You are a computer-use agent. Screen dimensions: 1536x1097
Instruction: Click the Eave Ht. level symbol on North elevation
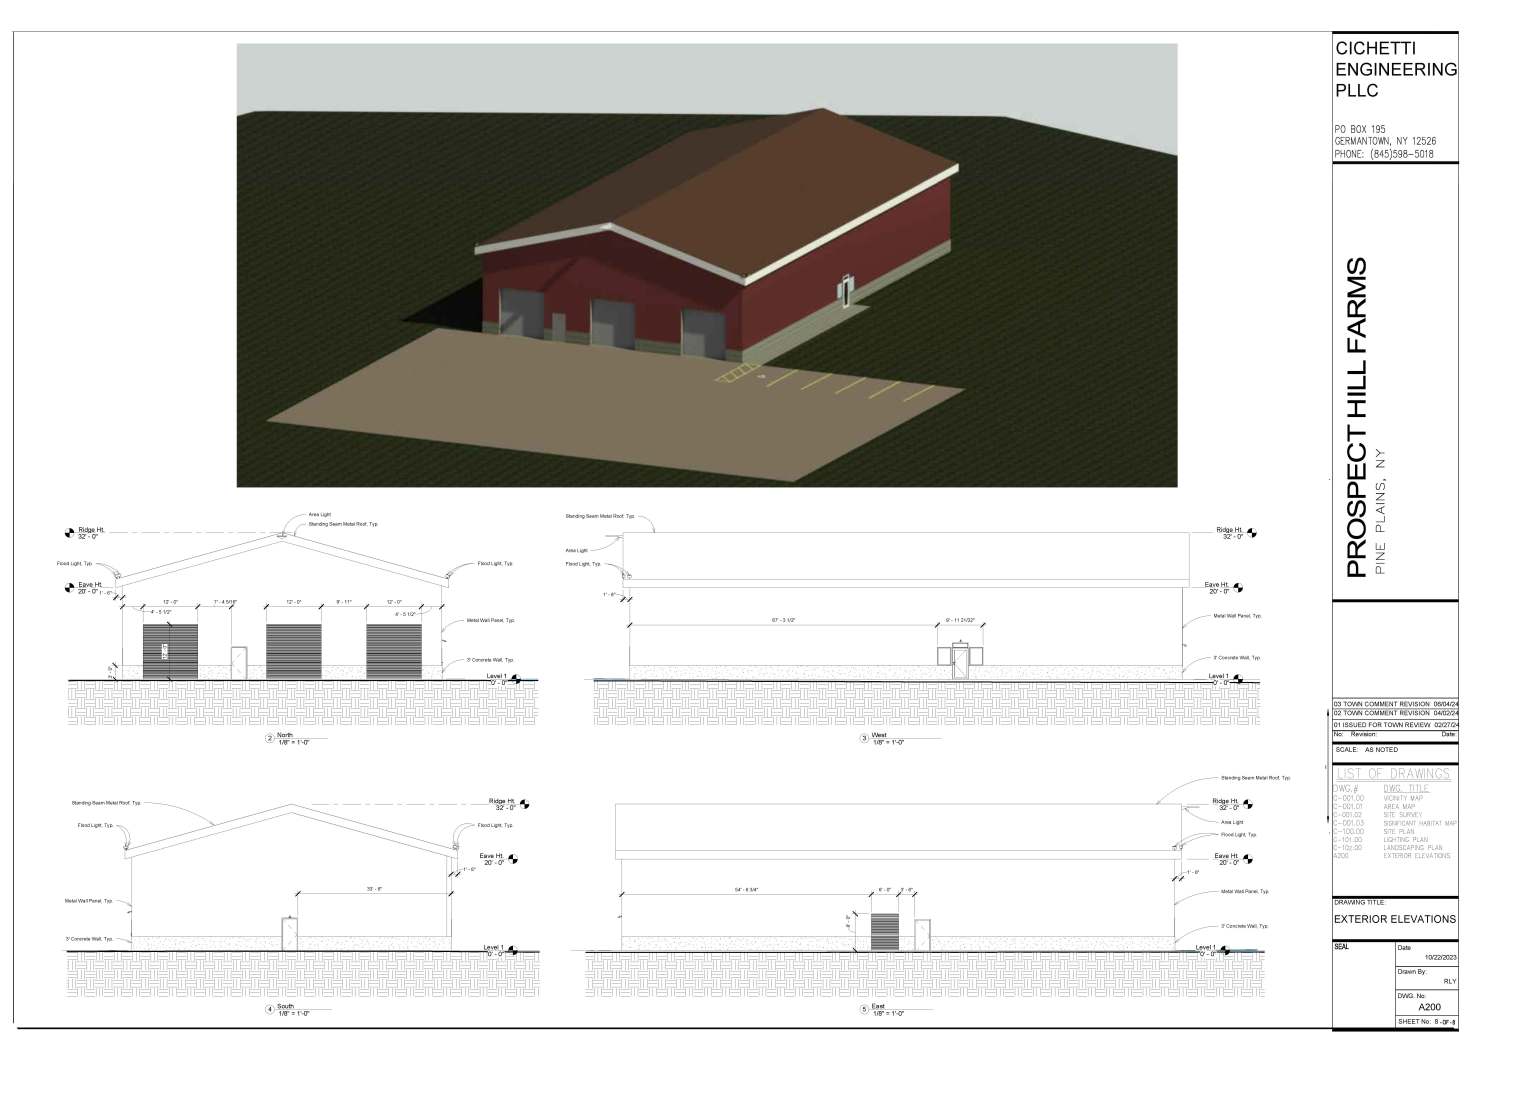pyautogui.click(x=69, y=586)
